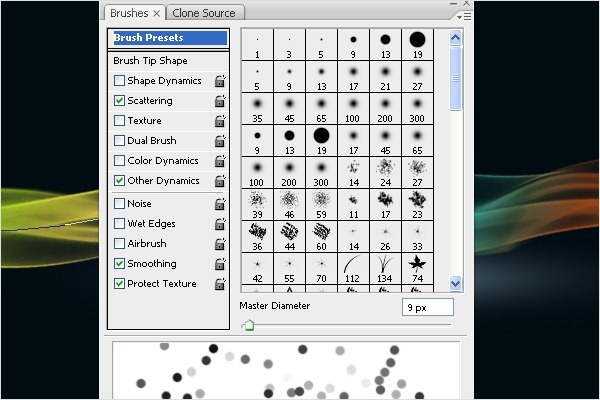The width and height of the screenshot is (600, 400).
Task: Click the Master Diameter value field
Action: (428, 307)
